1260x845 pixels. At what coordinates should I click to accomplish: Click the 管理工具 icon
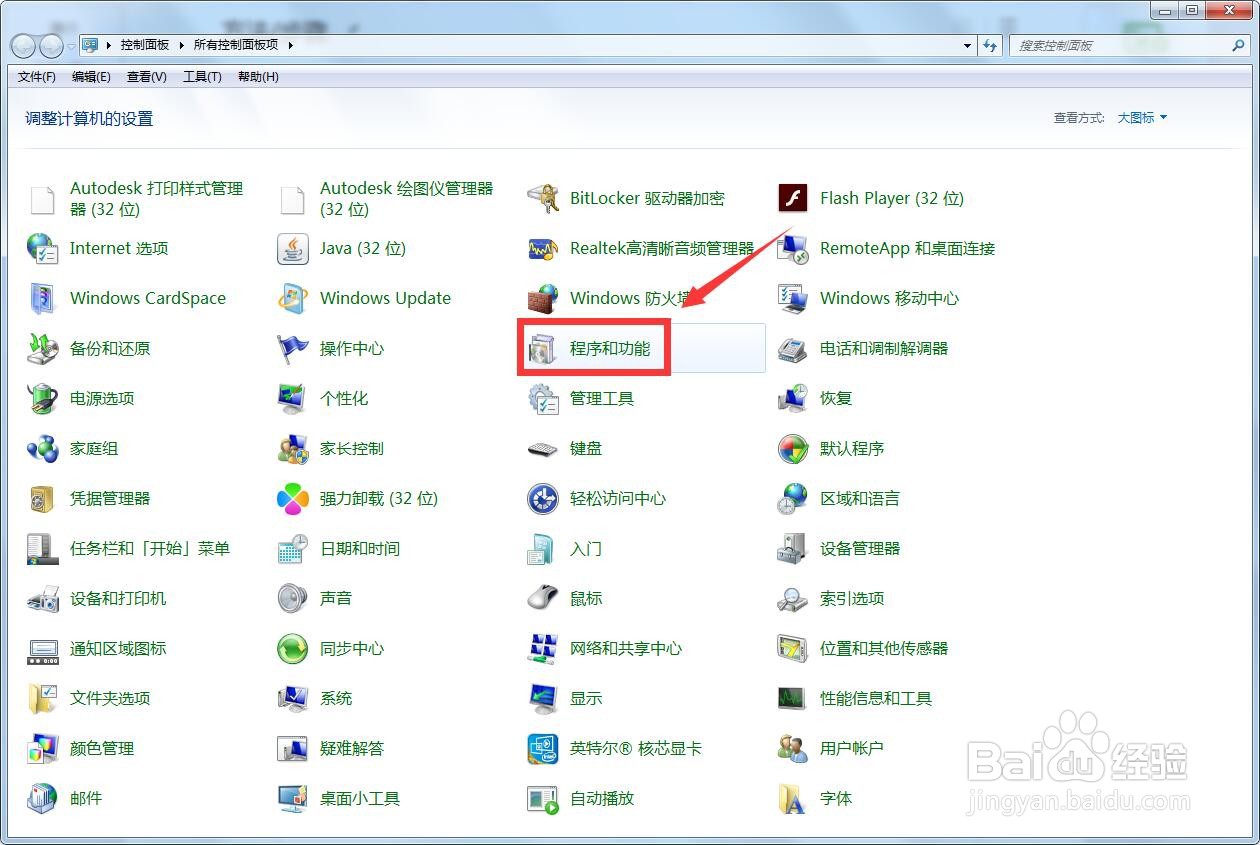[543, 398]
